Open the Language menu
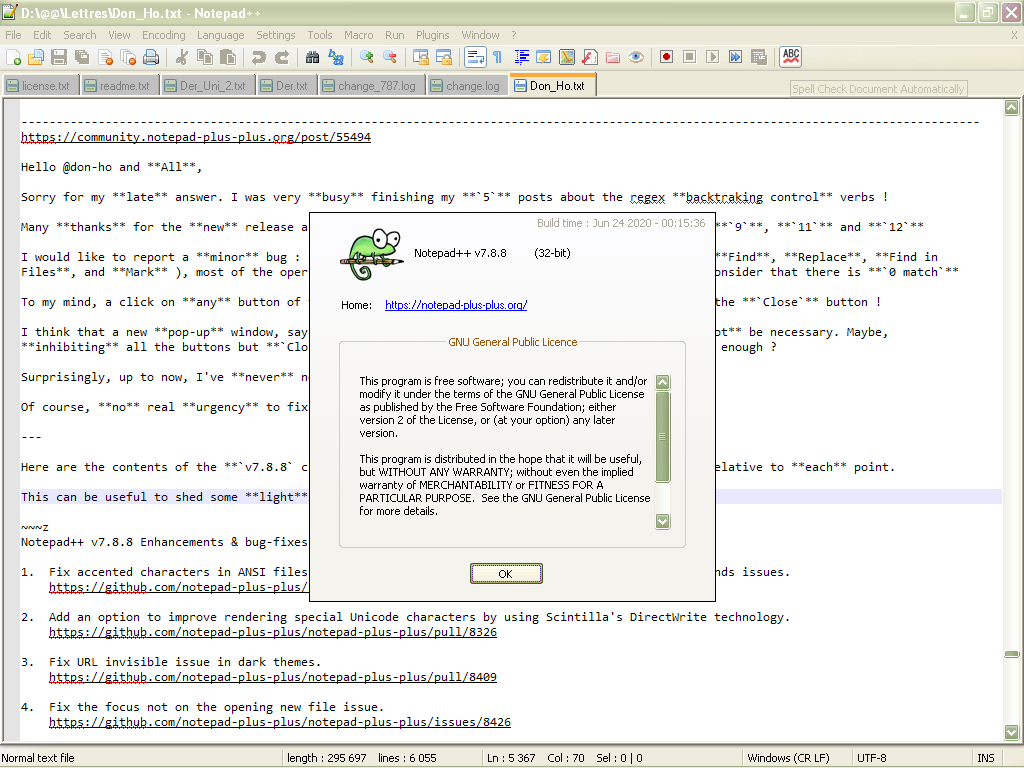The image size is (1024, 768). [x=221, y=35]
